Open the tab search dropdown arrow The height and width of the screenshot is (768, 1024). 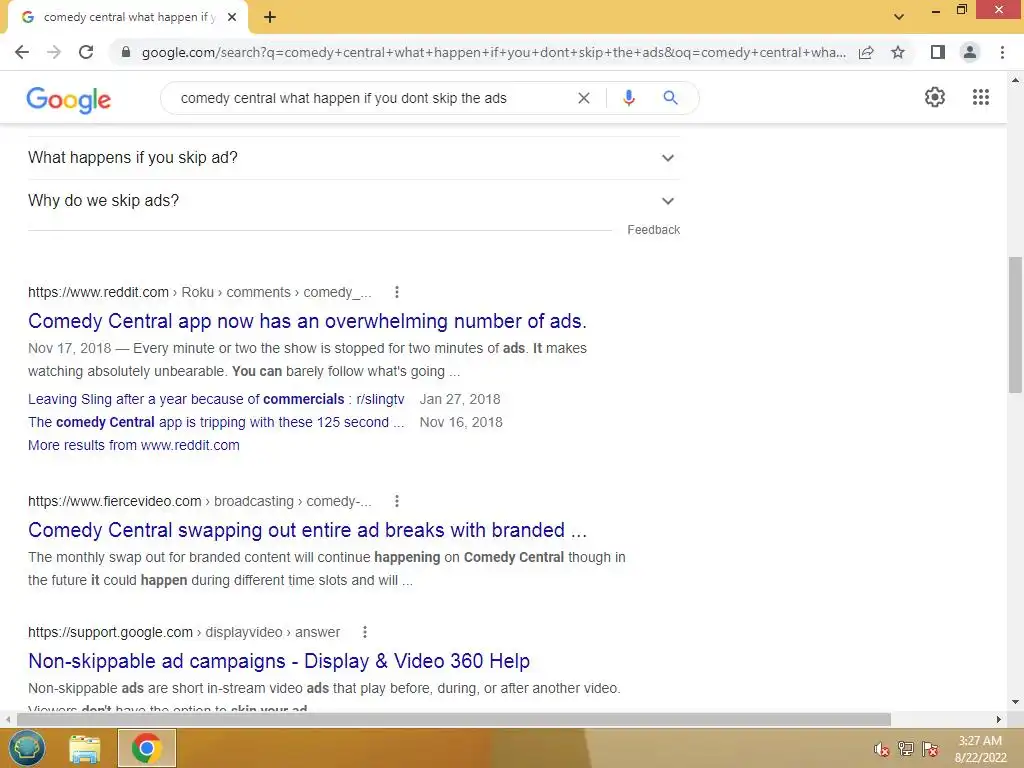899,17
